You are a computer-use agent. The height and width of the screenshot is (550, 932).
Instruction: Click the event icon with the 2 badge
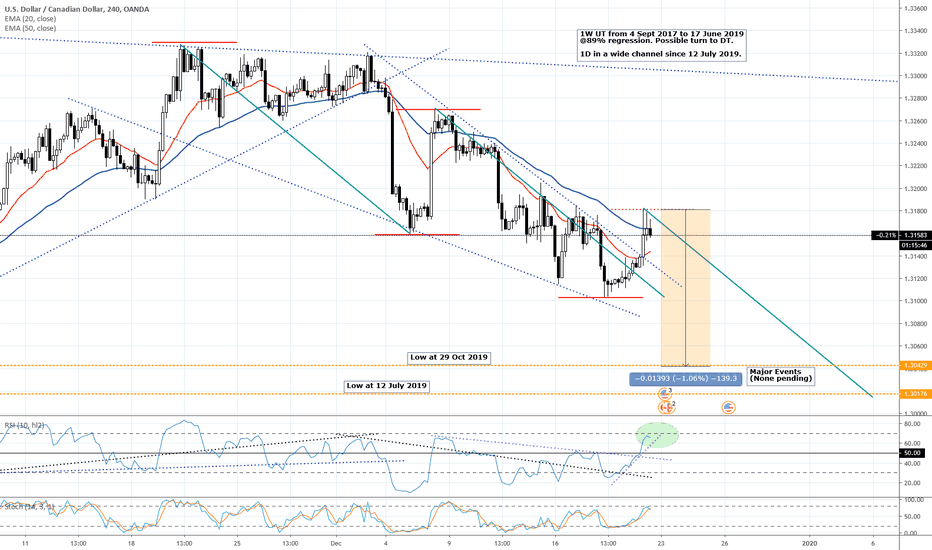[667, 407]
